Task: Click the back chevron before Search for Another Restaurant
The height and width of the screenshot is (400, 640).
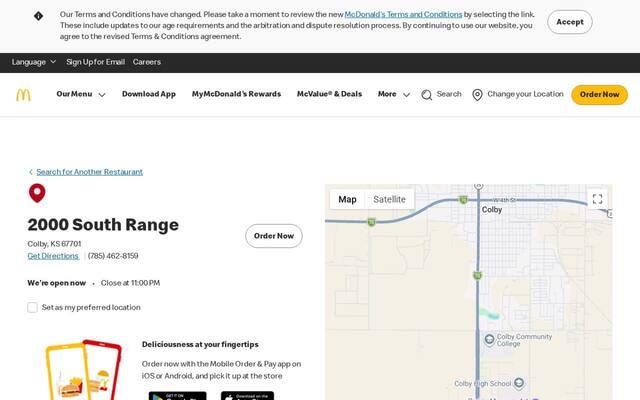Action: tap(31, 172)
